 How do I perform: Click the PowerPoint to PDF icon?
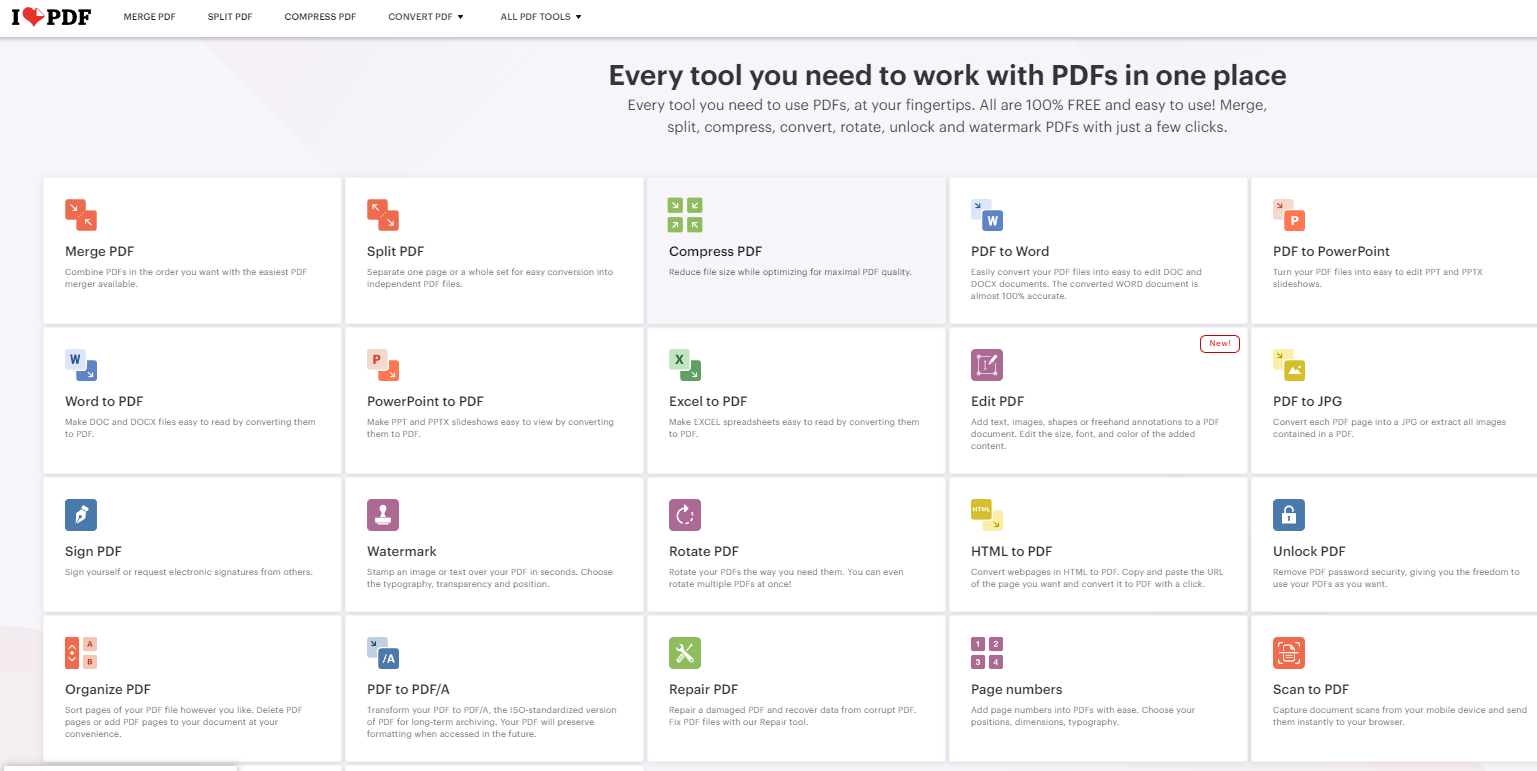point(383,365)
